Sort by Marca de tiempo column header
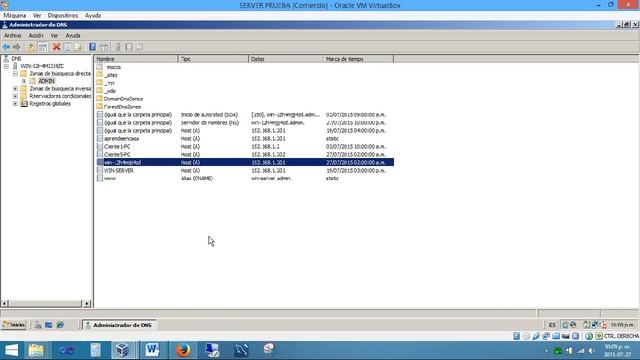Screen dimensions: 640x360 coord(359,59)
